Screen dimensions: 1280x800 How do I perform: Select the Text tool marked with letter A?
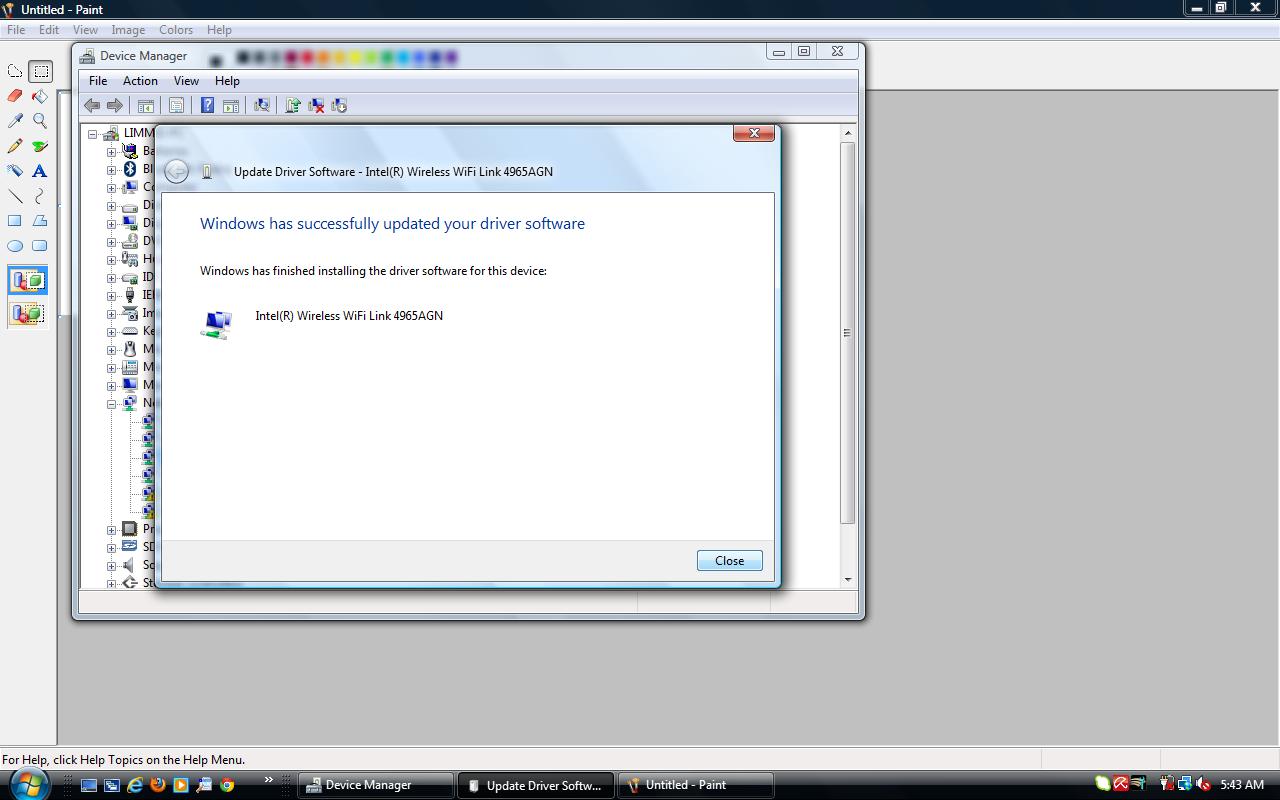pos(40,171)
